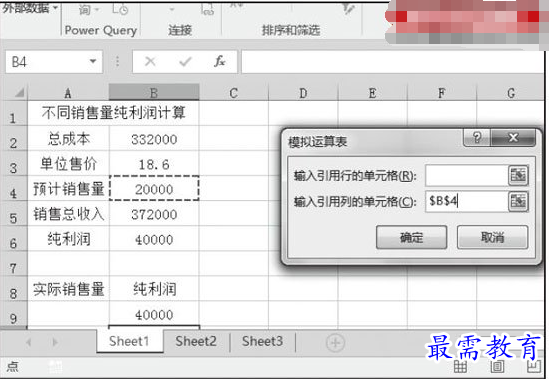This screenshot has height=379, width=549.
Task: Switch to Normal view in status bar
Action: 460,367
